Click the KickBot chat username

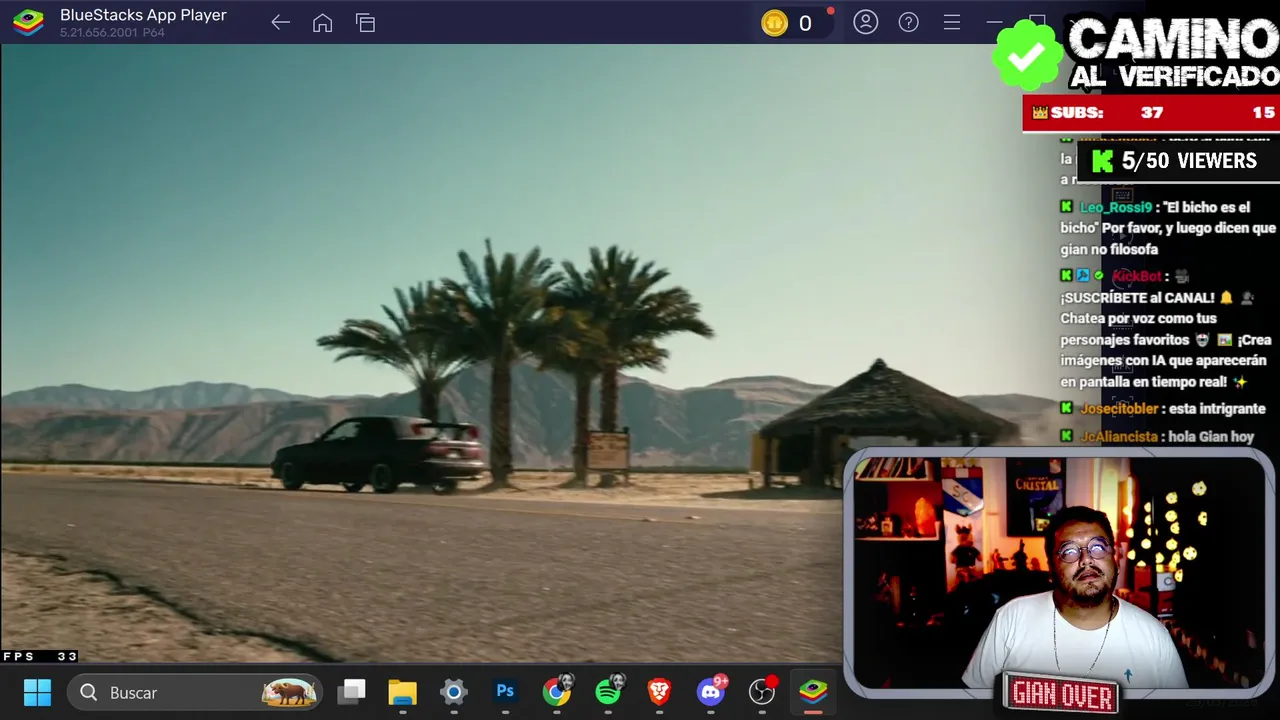(x=1137, y=276)
